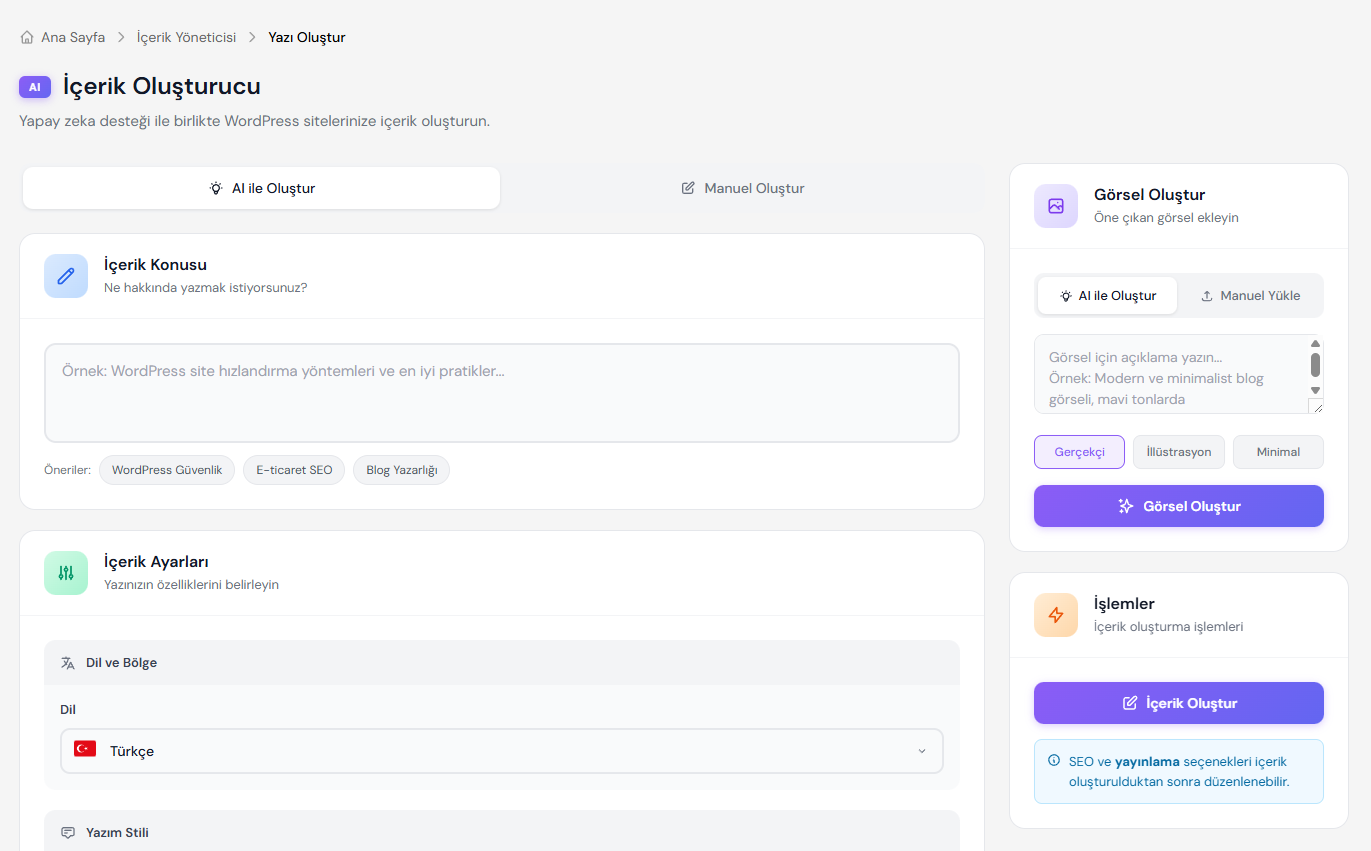
Task: Focus the content topic text field
Action: 502,393
